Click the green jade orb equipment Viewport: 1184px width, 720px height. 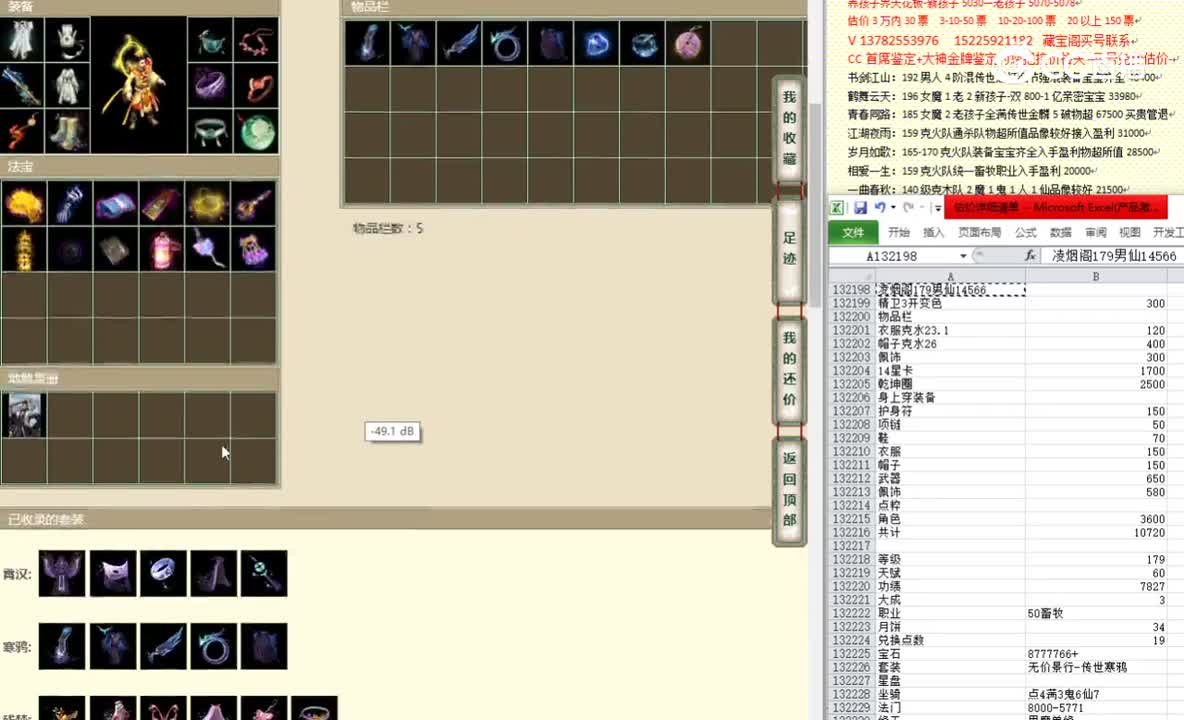tap(255, 131)
